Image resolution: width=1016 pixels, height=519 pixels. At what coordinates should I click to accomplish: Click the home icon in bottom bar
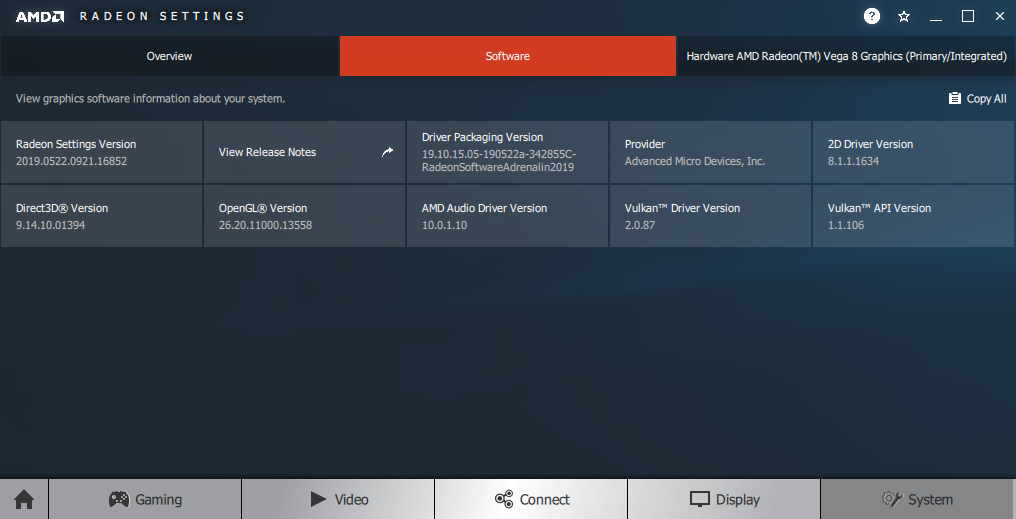tap(24, 499)
